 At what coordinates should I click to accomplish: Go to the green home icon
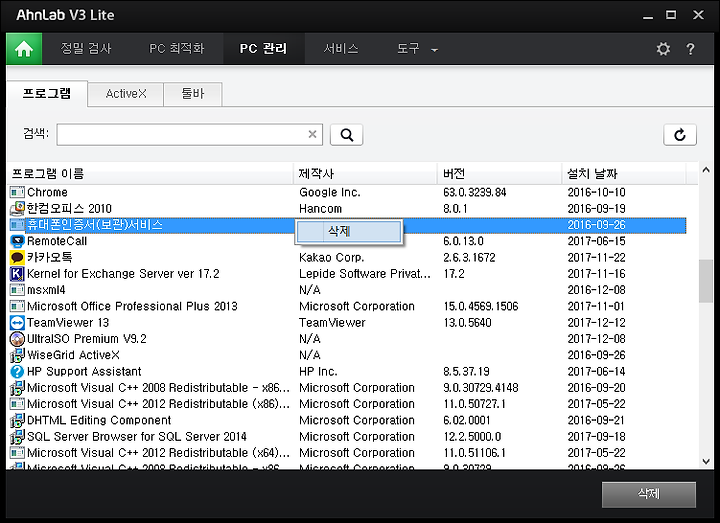click(24, 49)
